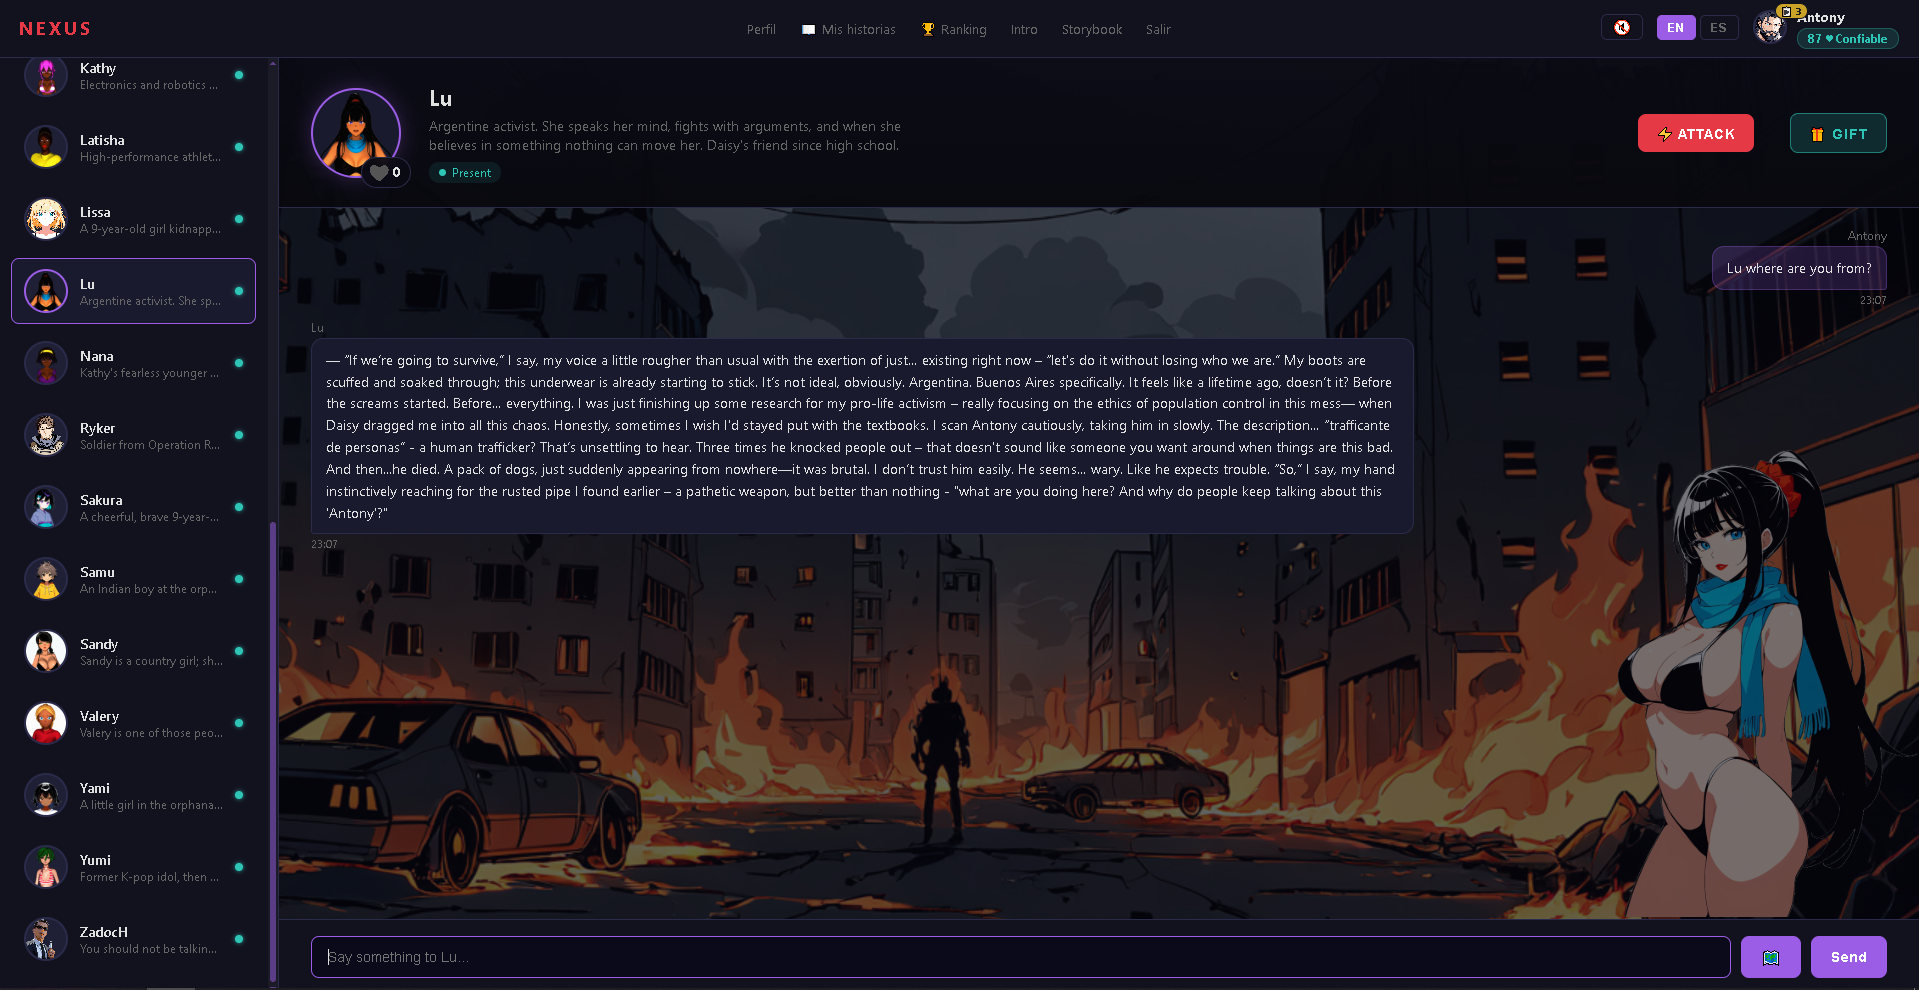The image size is (1919, 990).
Task: Select the EN language button
Action: coord(1675,28)
